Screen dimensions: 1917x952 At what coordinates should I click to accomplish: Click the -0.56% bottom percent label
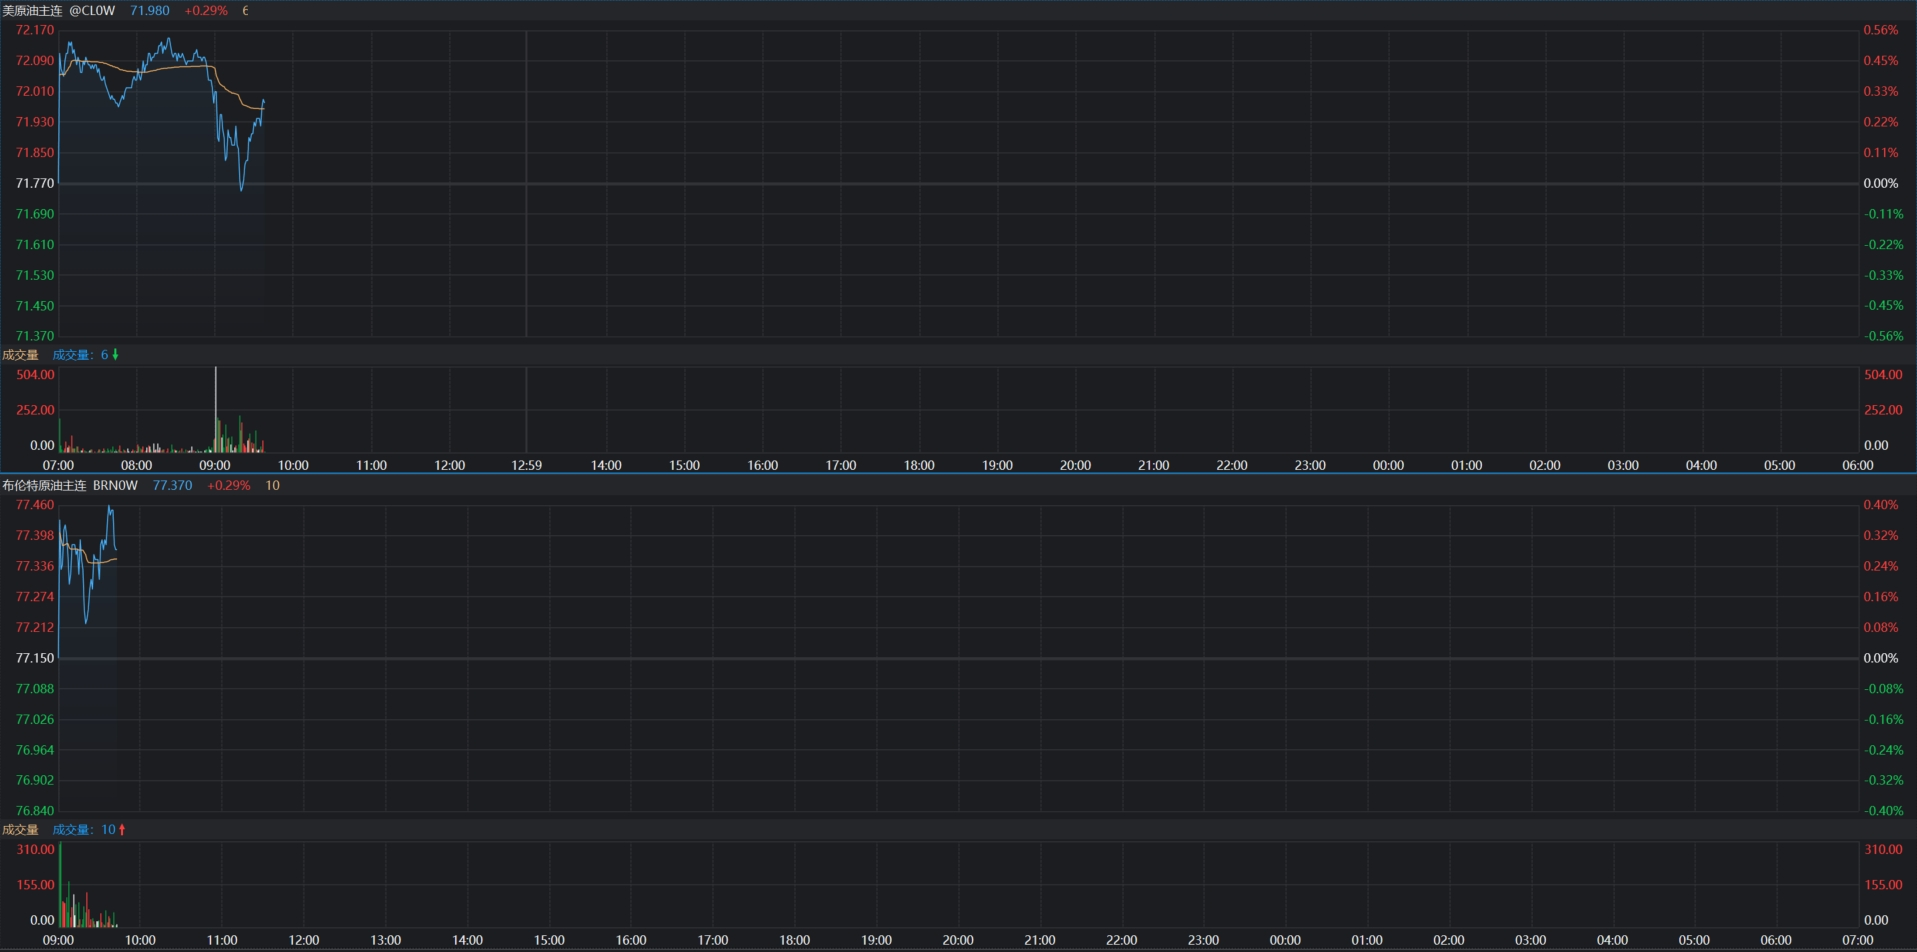pos(1883,336)
